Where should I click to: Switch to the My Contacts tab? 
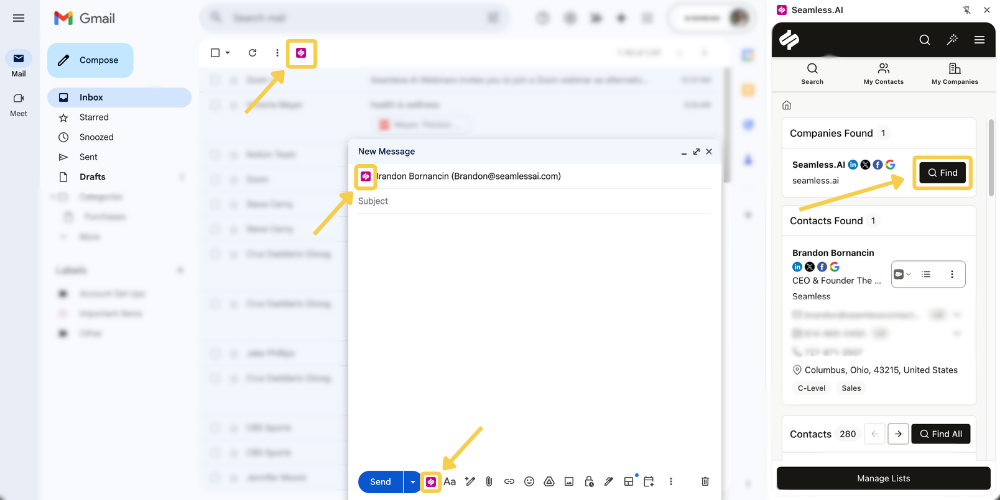pos(883,74)
